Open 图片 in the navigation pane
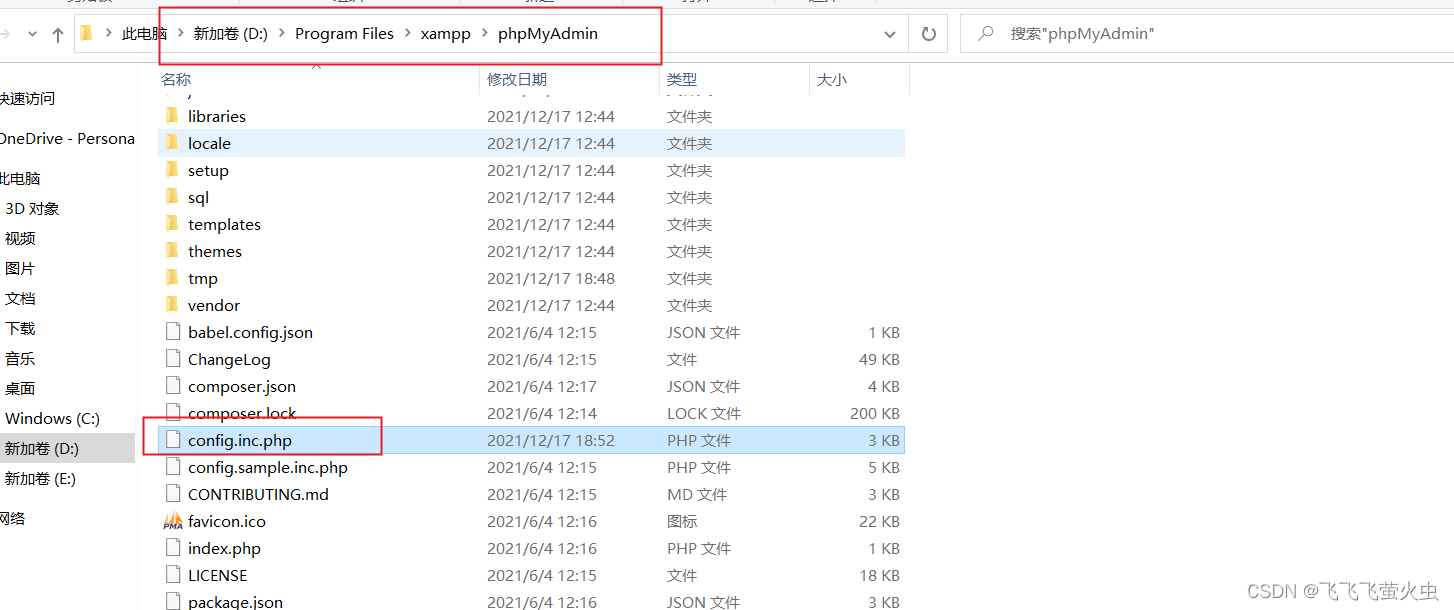Image resolution: width=1454 pixels, height=610 pixels. click(x=20, y=269)
